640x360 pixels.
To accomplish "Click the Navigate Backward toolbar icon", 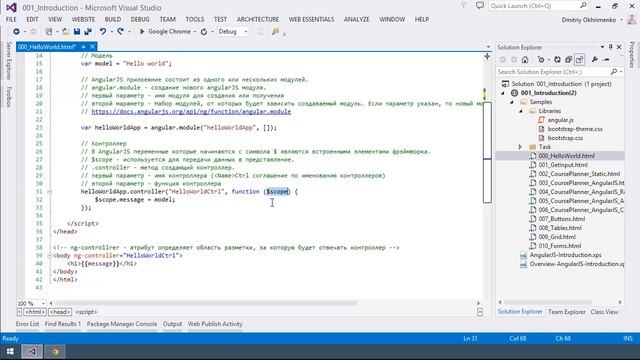I will (x=16, y=31).
